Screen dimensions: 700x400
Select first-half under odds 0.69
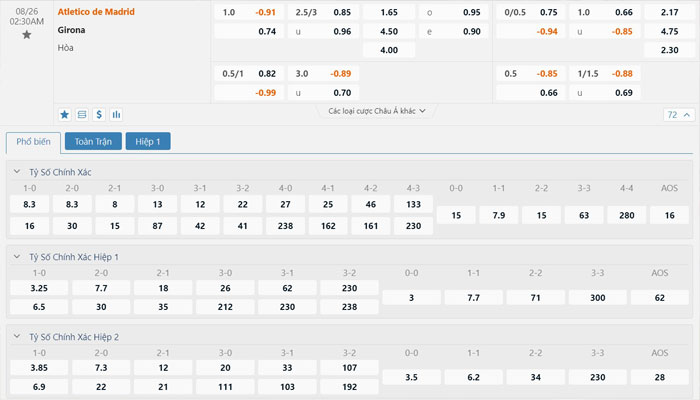[x=604, y=92]
